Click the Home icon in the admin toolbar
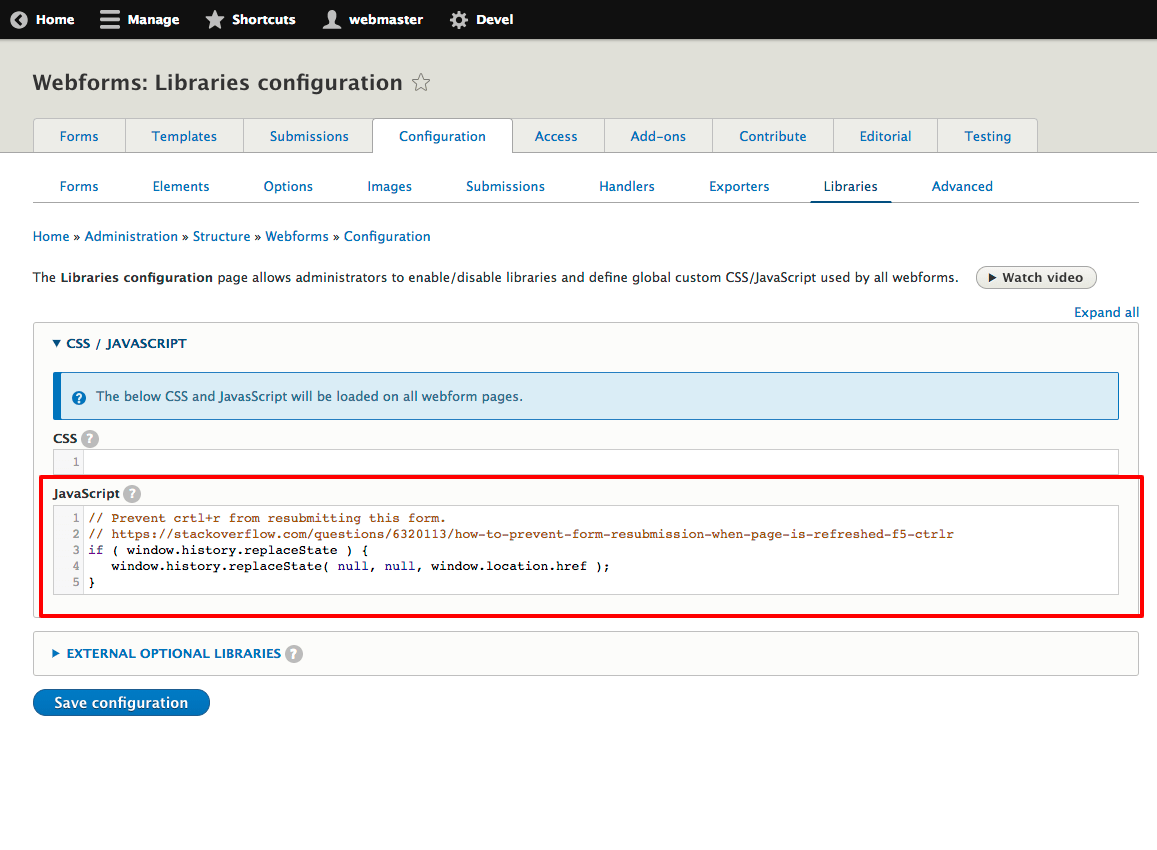This screenshot has height=850, width=1157. (x=18, y=19)
